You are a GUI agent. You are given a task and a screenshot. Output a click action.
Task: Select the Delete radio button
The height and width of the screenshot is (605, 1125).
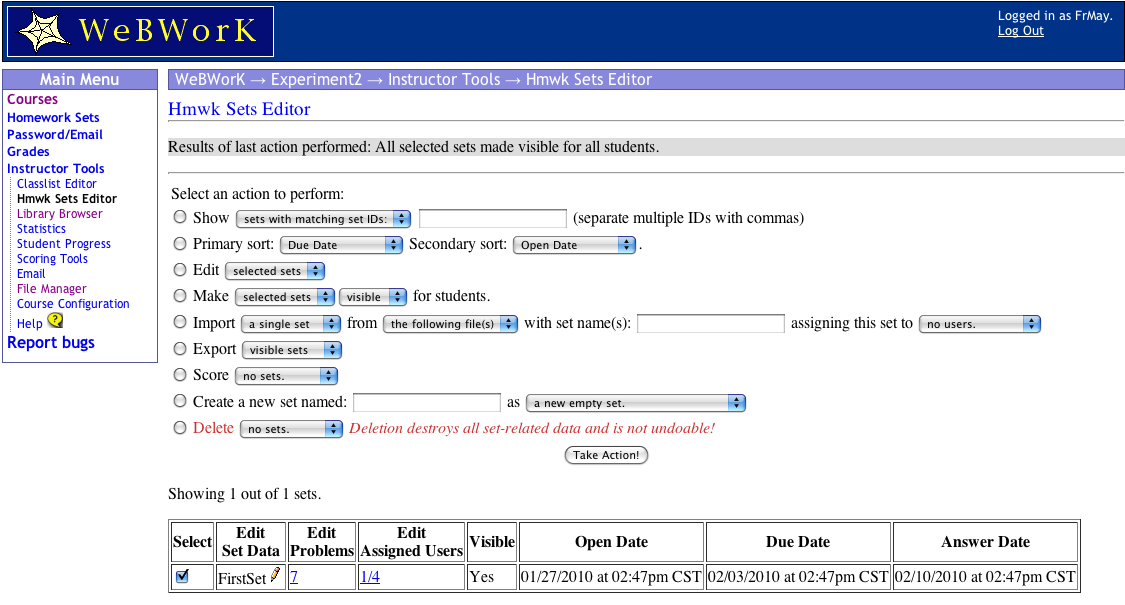(180, 428)
